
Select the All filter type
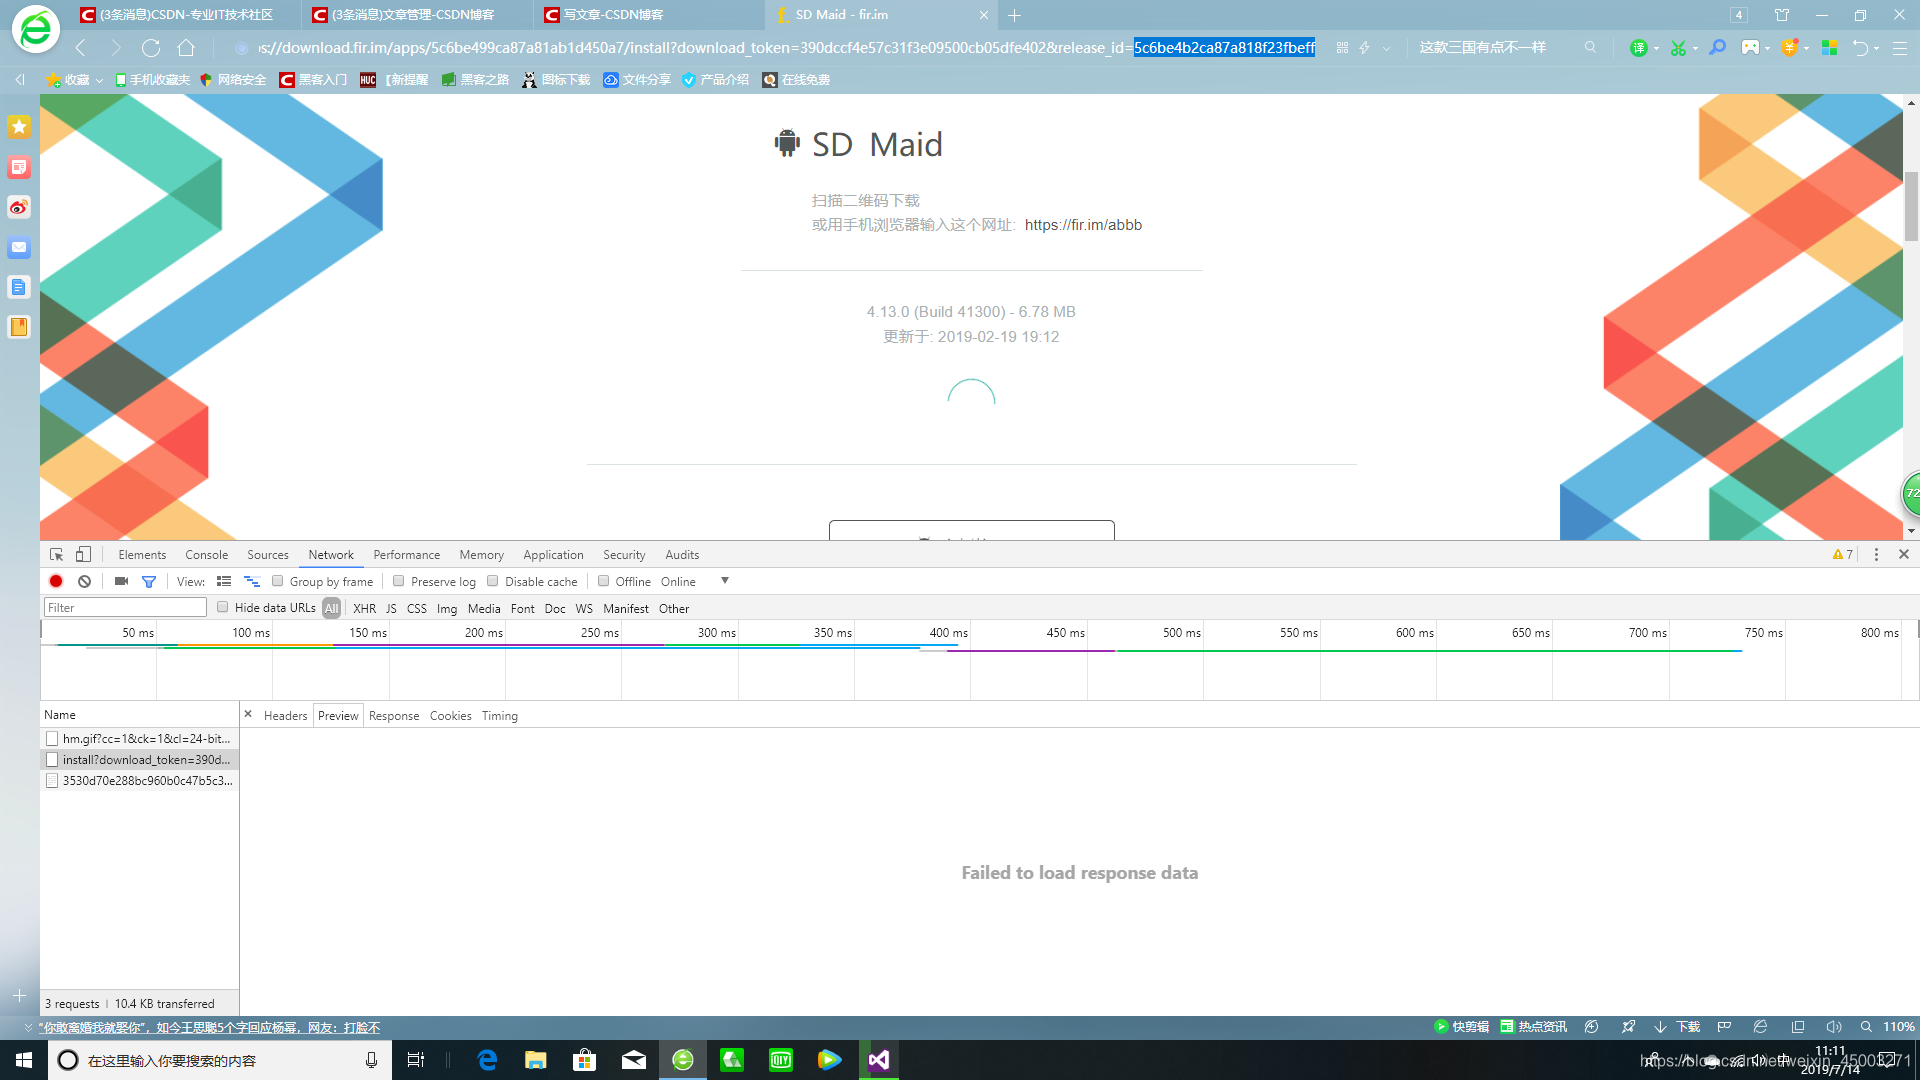332,609
